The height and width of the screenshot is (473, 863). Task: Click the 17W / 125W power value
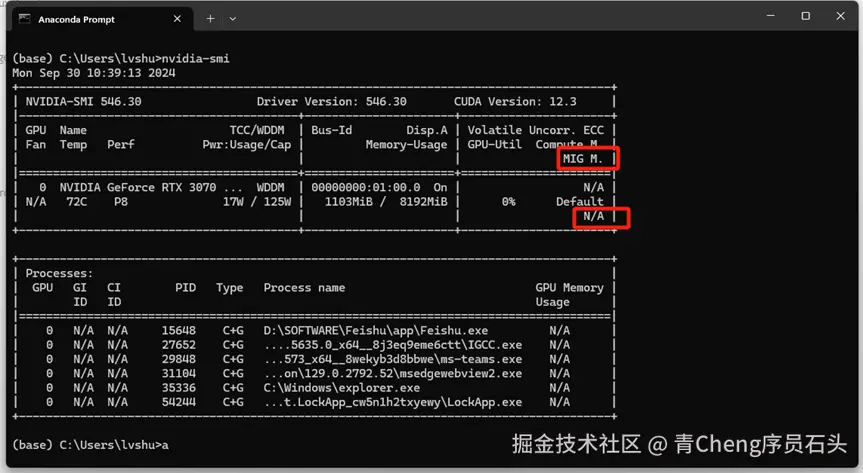click(257, 202)
